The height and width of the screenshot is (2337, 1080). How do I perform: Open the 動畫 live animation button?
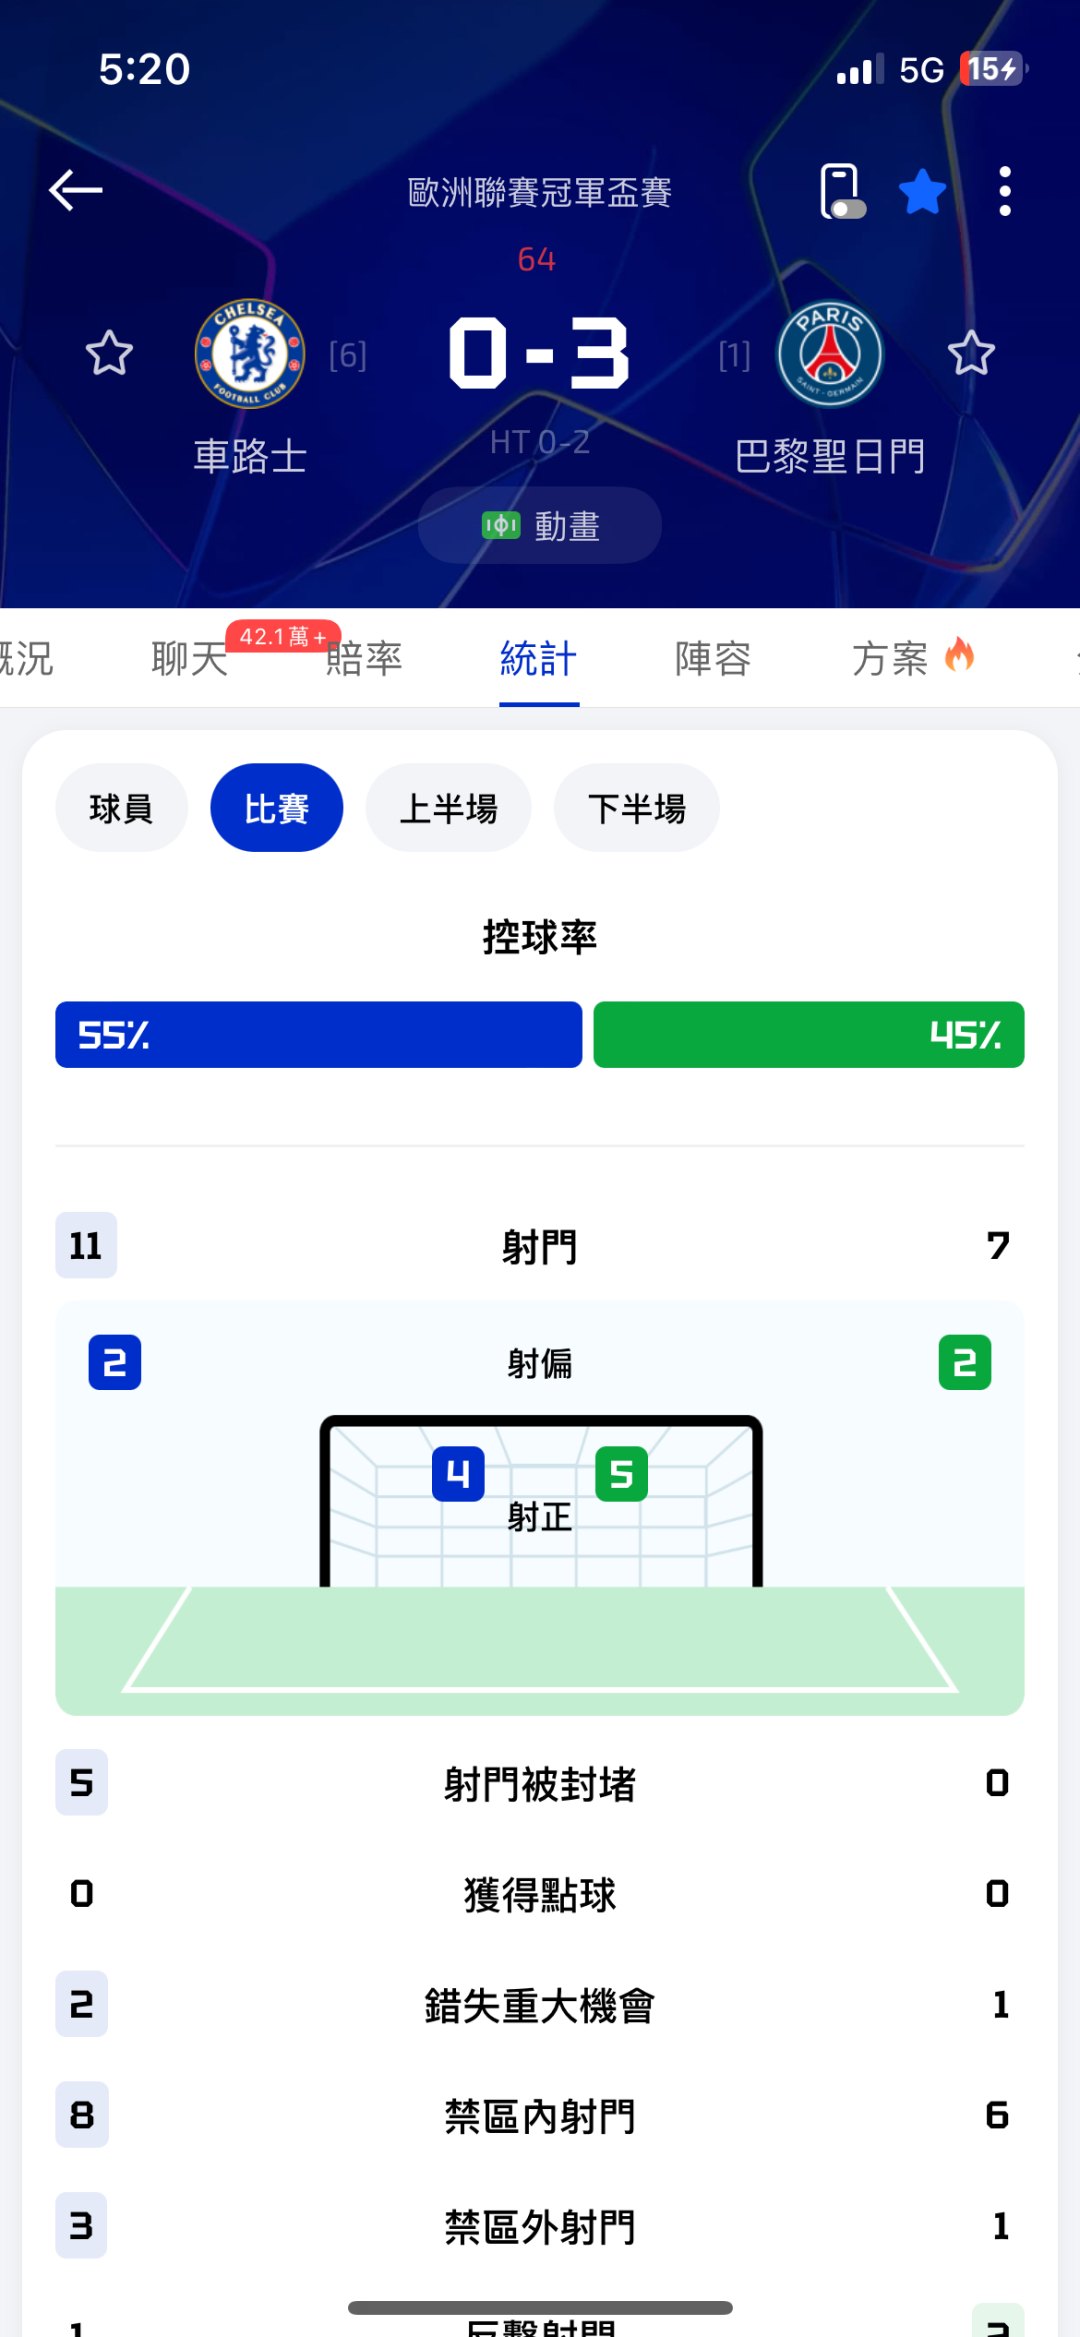point(540,525)
